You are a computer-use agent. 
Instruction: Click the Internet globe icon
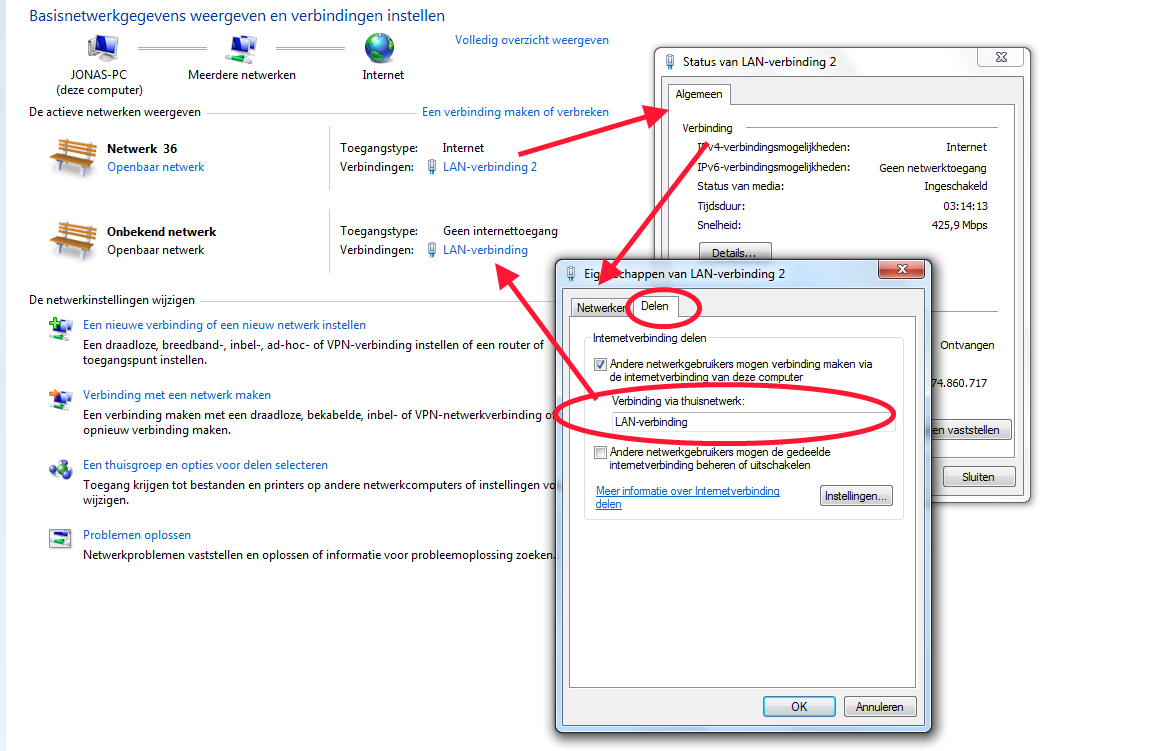(x=379, y=48)
